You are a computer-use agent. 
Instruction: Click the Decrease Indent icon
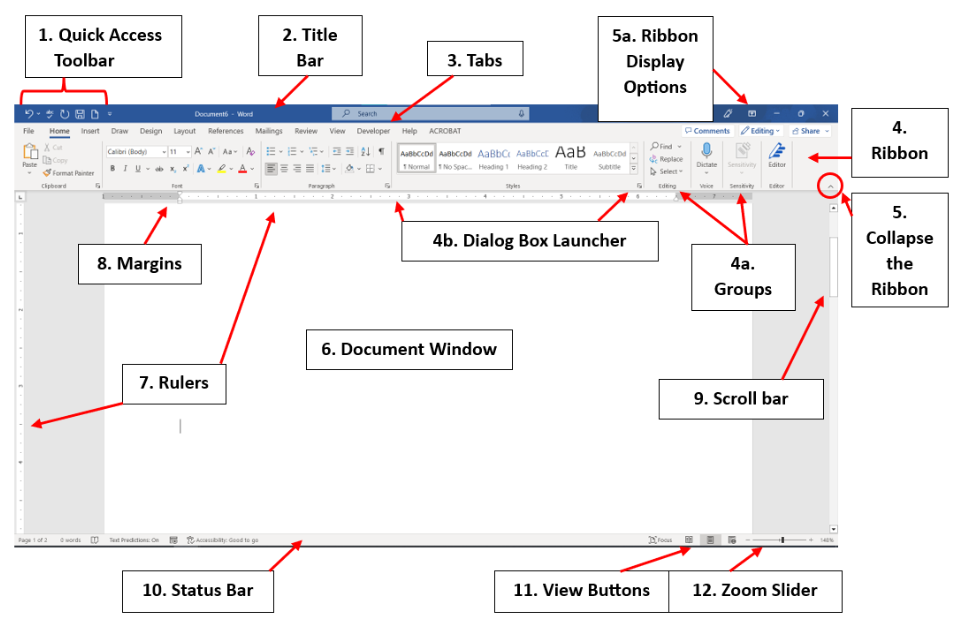coord(337,151)
